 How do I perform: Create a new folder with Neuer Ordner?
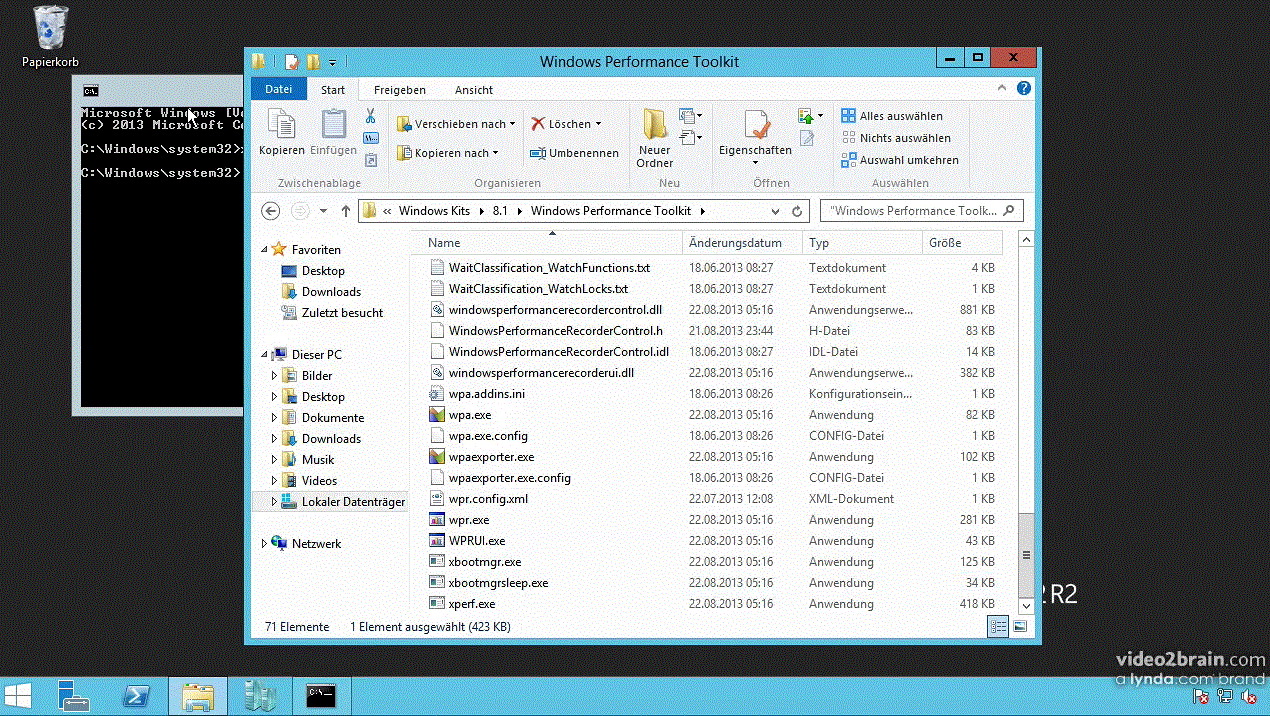[x=655, y=138]
